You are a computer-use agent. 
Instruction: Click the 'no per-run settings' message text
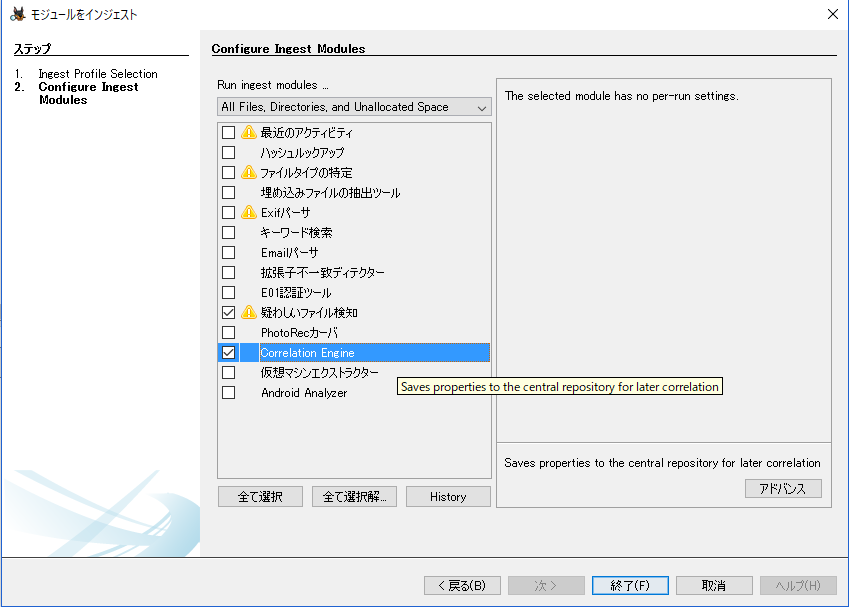(622, 96)
